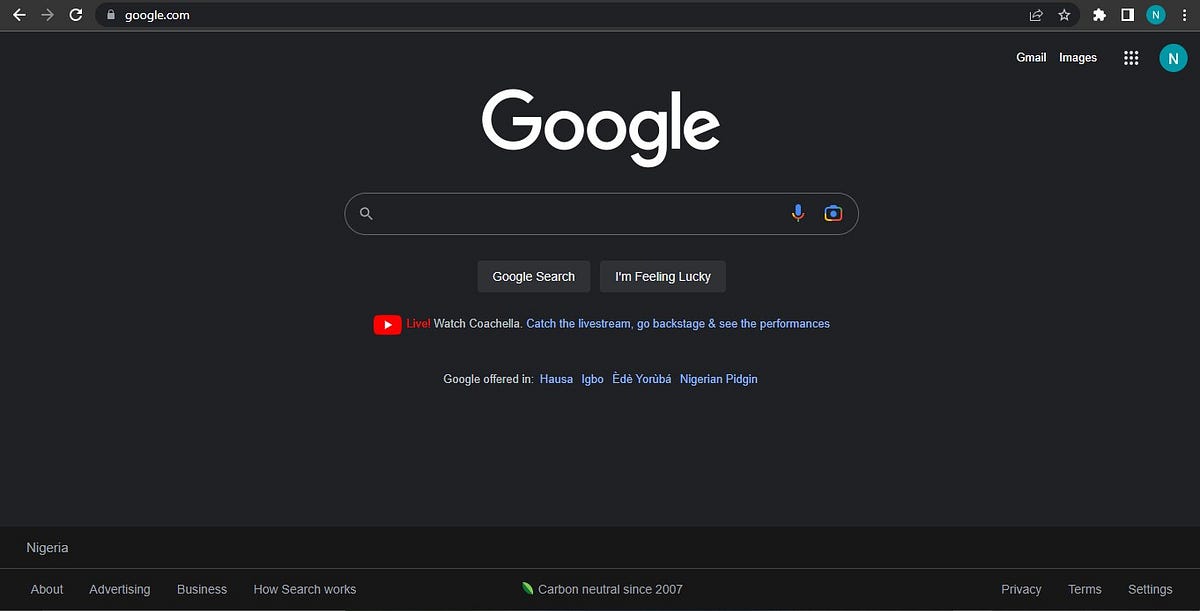The image size is (1200, 611).
Task: Open the Coachella livestream link
Action: pos(677,324)
